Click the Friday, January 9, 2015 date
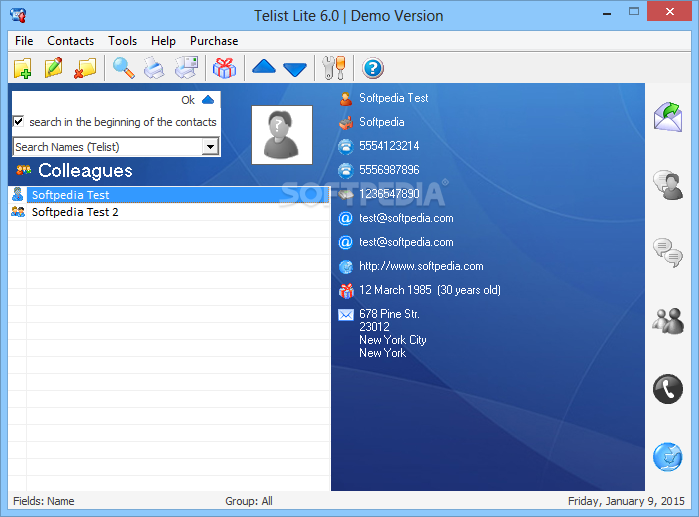The width and height of the screenshot is (699, 517). coord(626,501)
